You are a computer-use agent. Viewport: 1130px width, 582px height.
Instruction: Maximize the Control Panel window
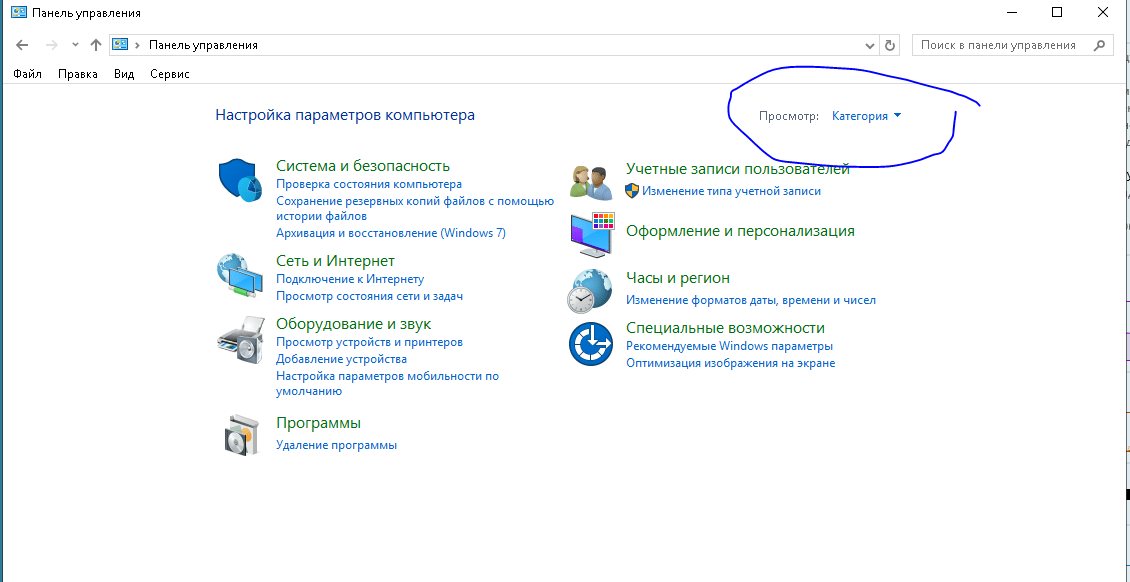click(x=1056, y=12)
